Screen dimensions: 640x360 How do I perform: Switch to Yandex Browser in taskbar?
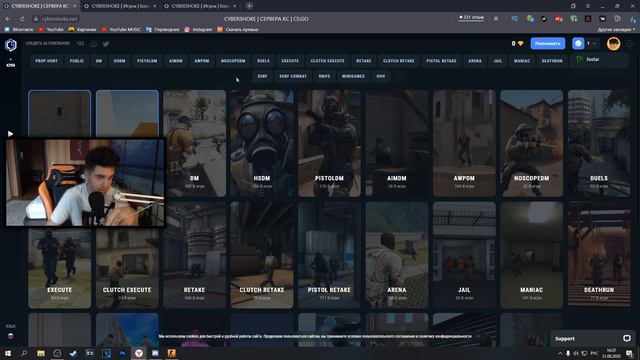tap(139, 353)
